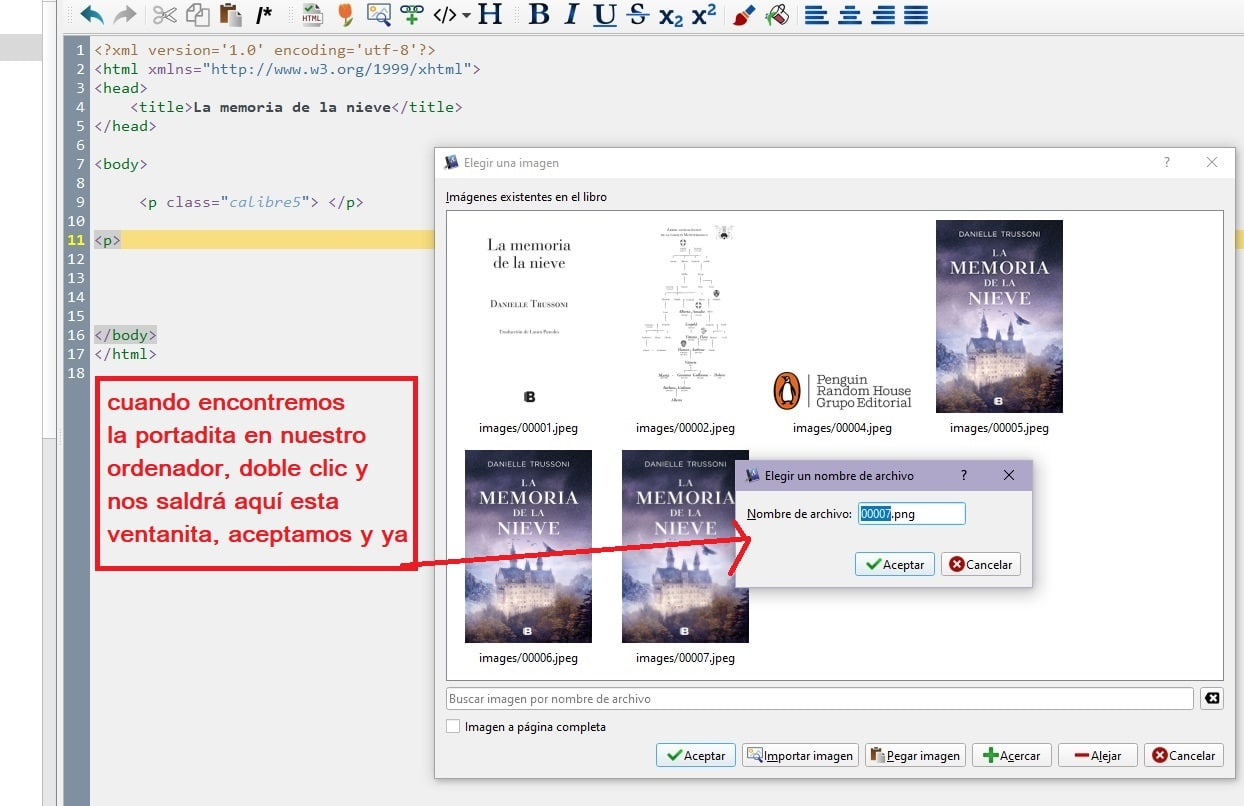Align text to the left
The width and height of the screenshot is (1244, 806).
[817, 15]
